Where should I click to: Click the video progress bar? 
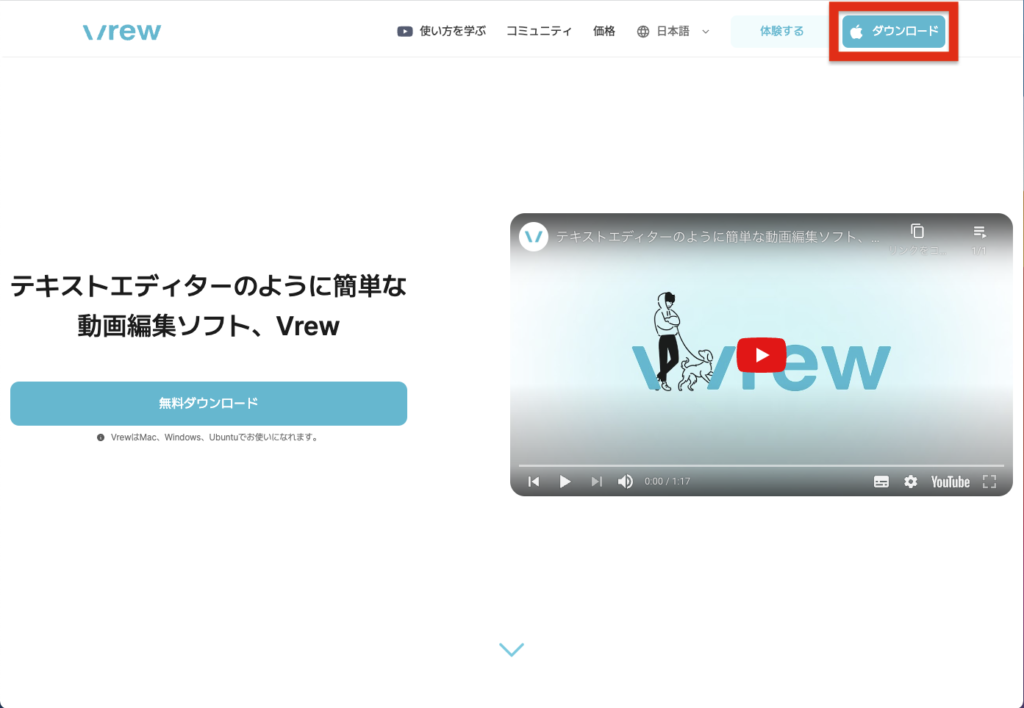tap(760, 466)
